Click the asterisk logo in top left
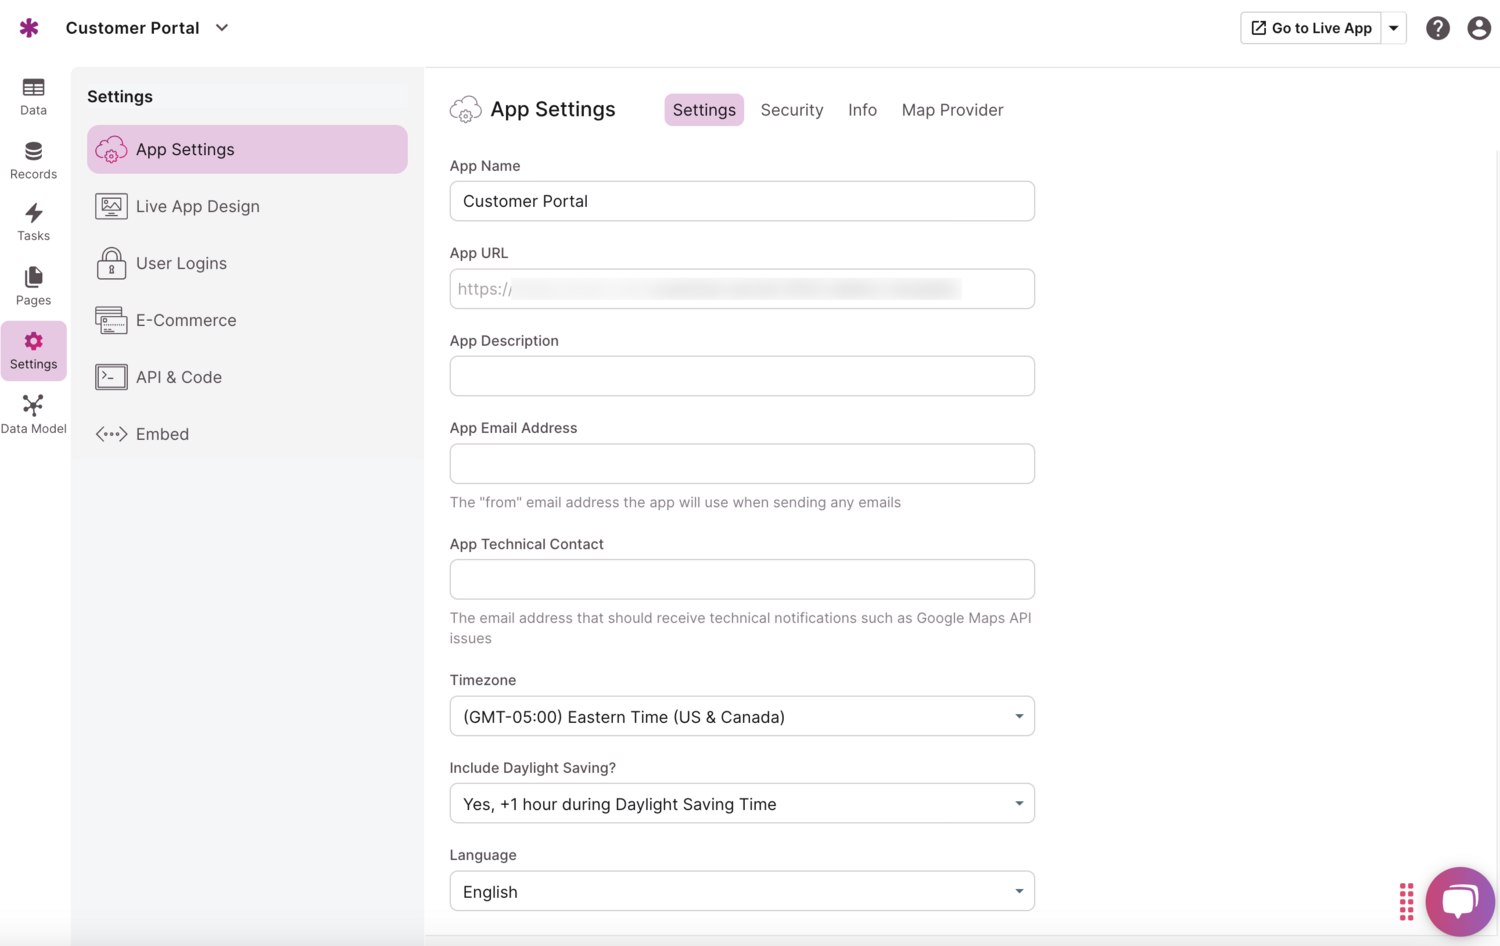The width and height of the screenshot is (1500, 946). 29,28
